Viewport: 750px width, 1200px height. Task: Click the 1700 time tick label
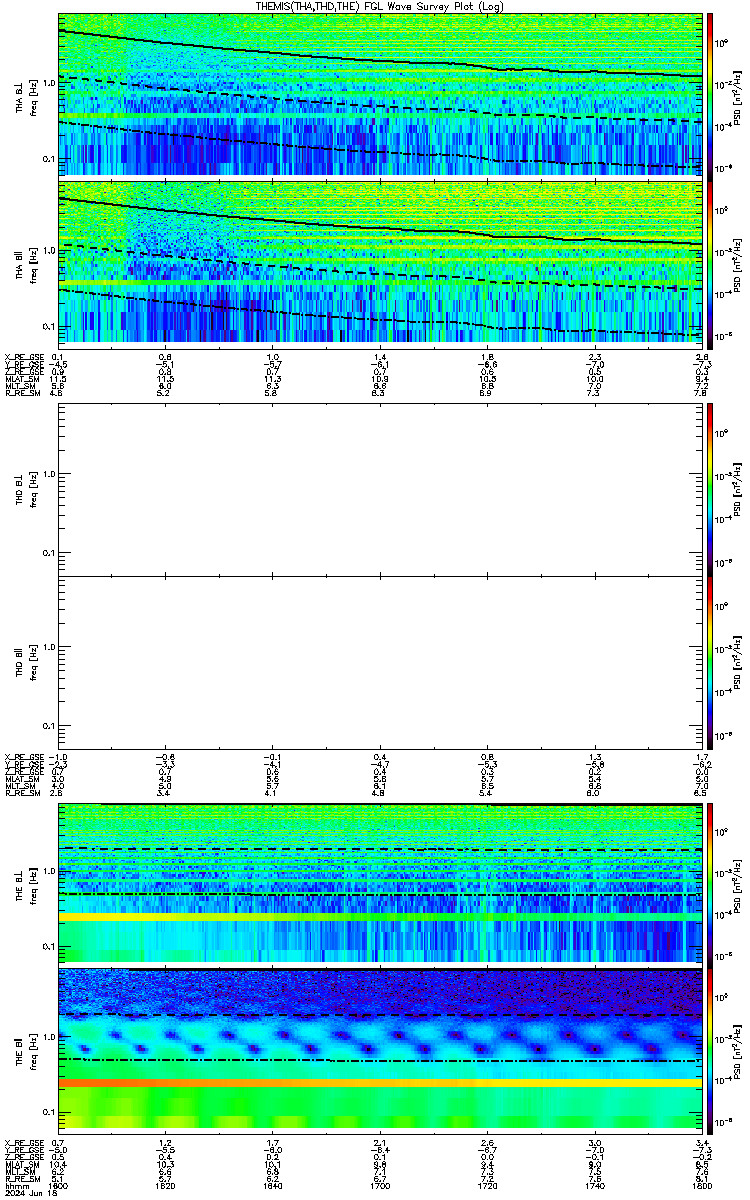[x=381, y=1185]
